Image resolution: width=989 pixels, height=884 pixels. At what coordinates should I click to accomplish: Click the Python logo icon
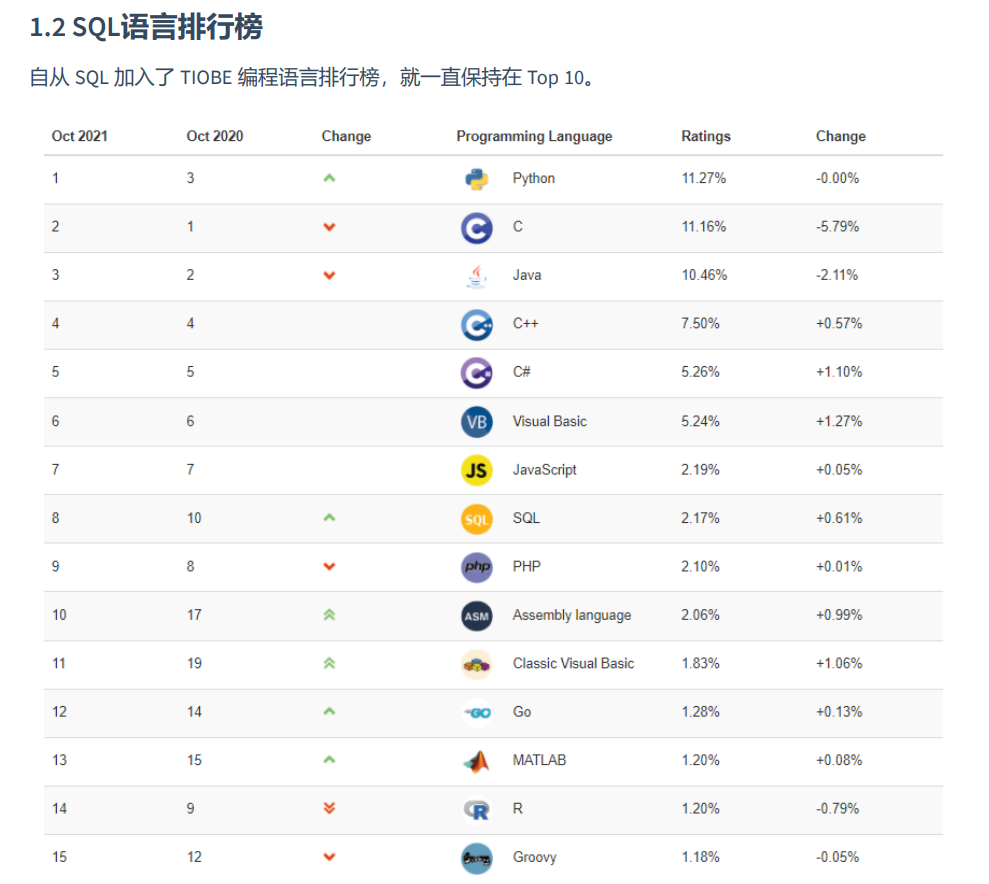pos(477,179)
